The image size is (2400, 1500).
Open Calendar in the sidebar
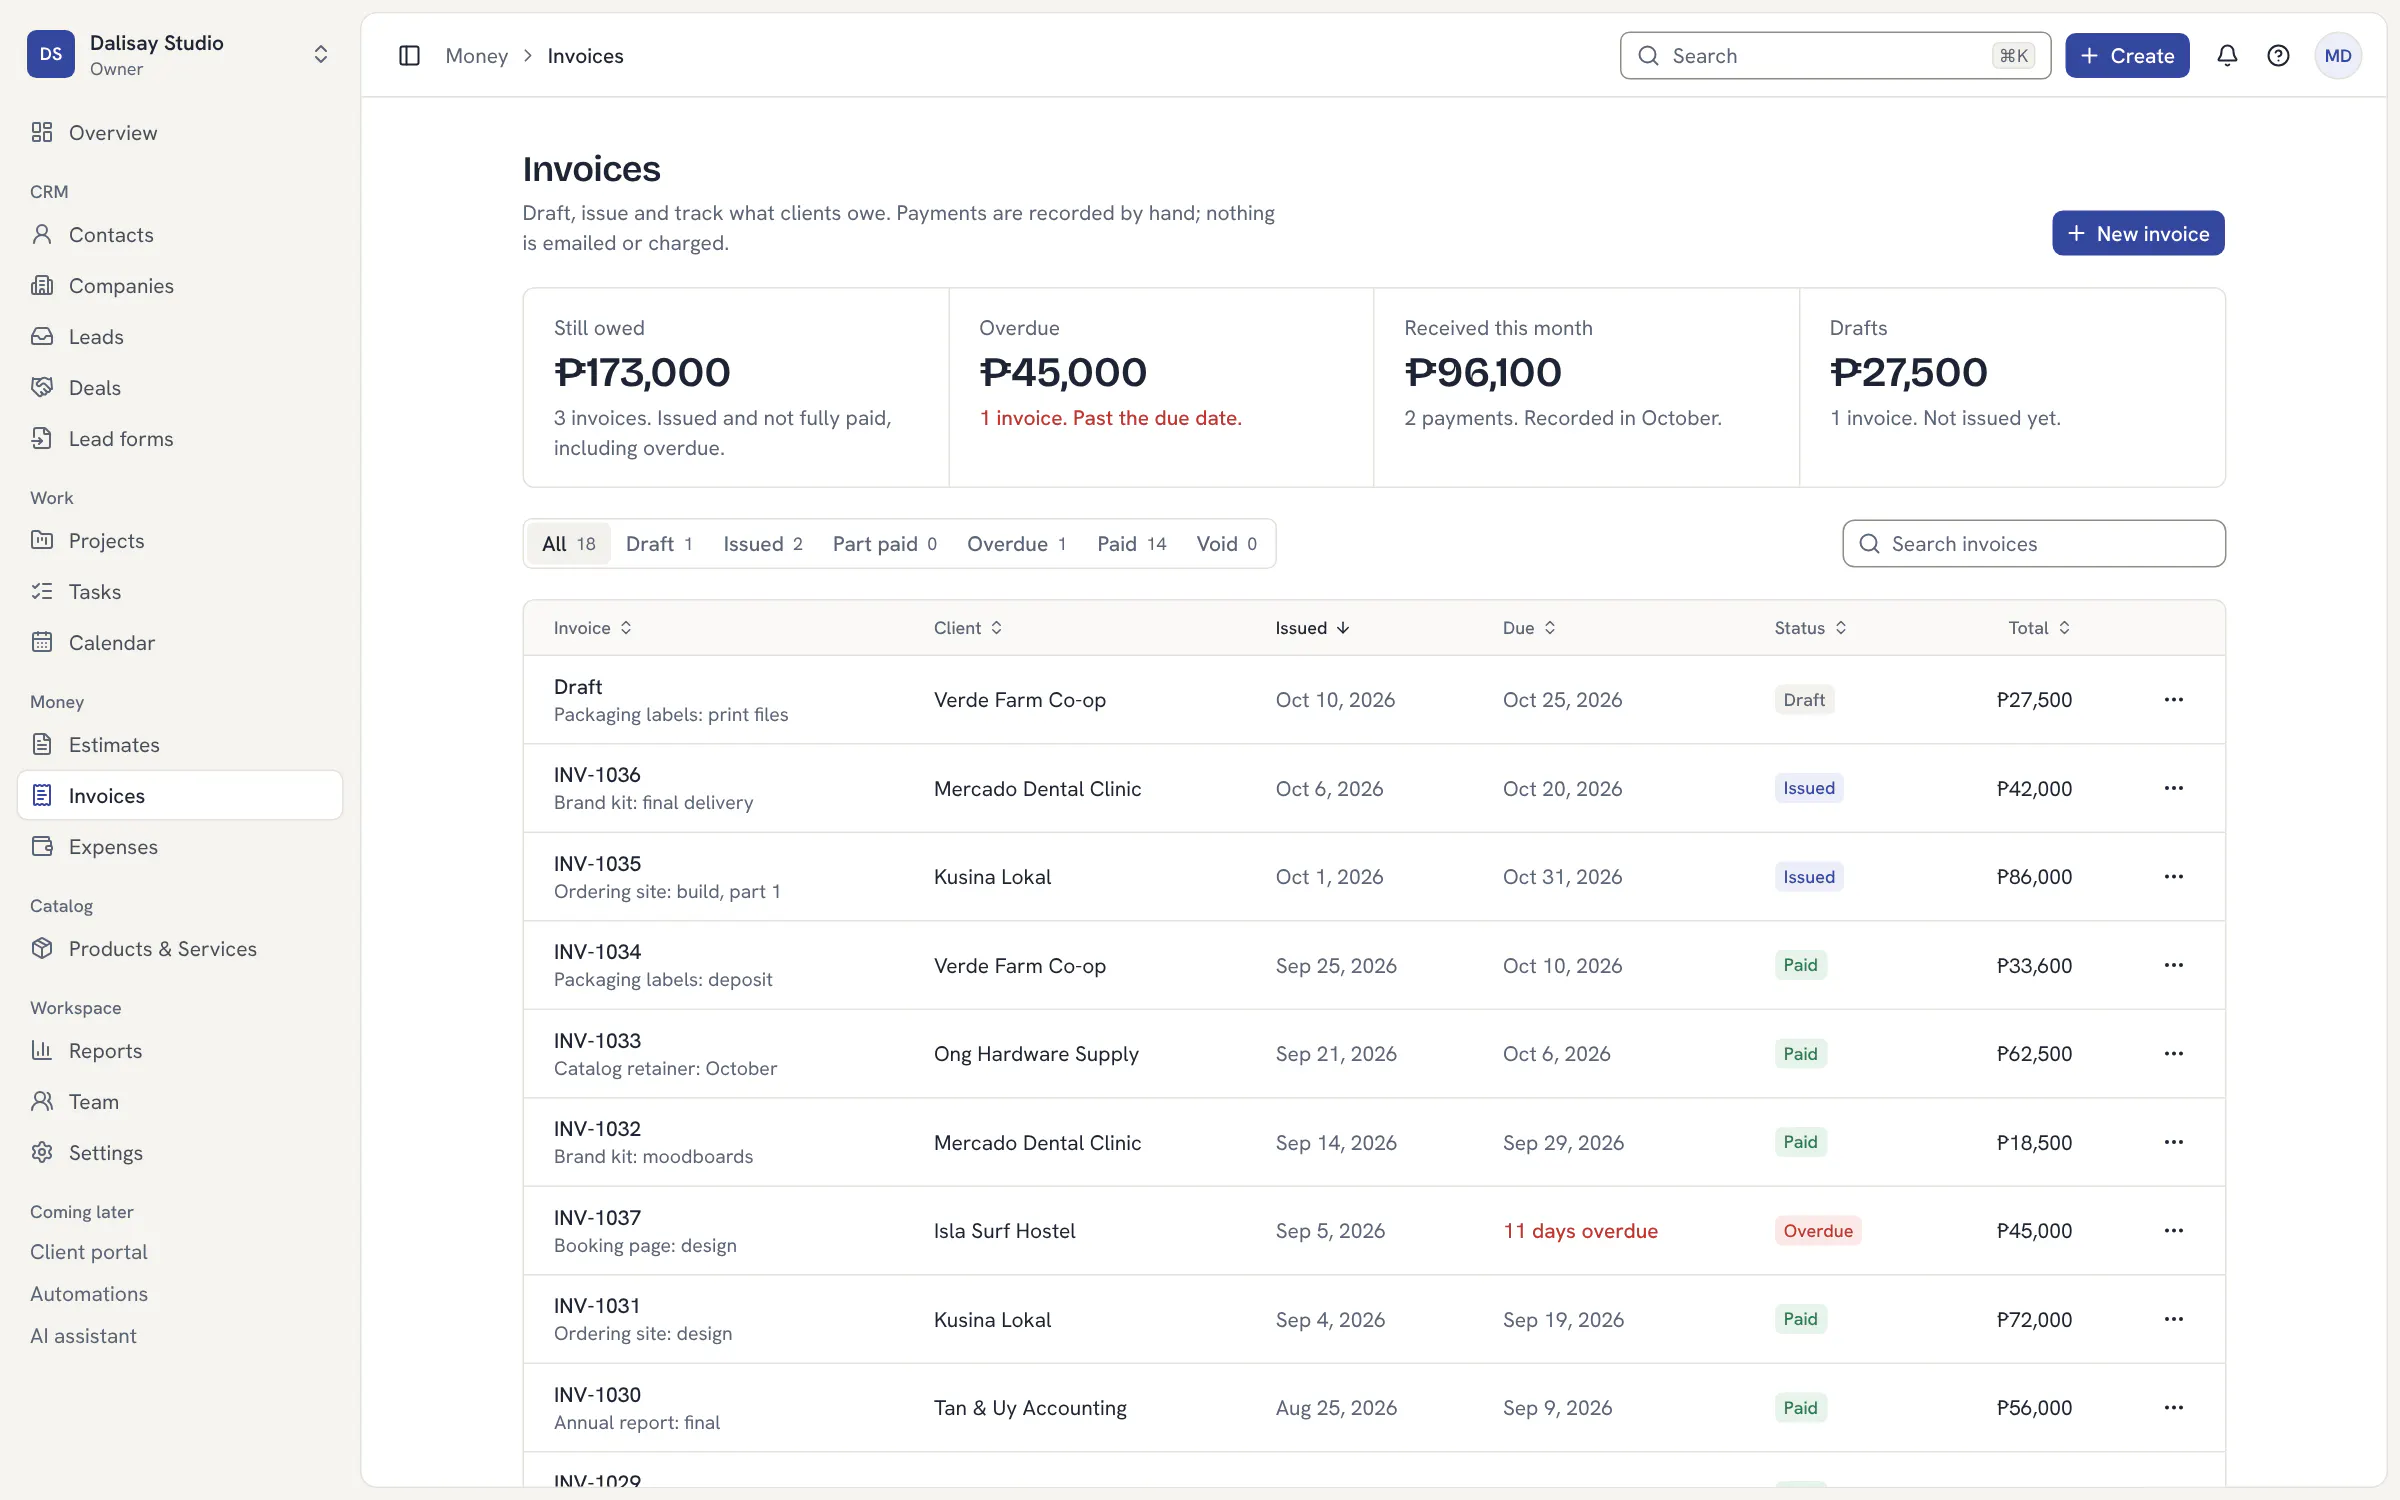[x=180, y=643]
